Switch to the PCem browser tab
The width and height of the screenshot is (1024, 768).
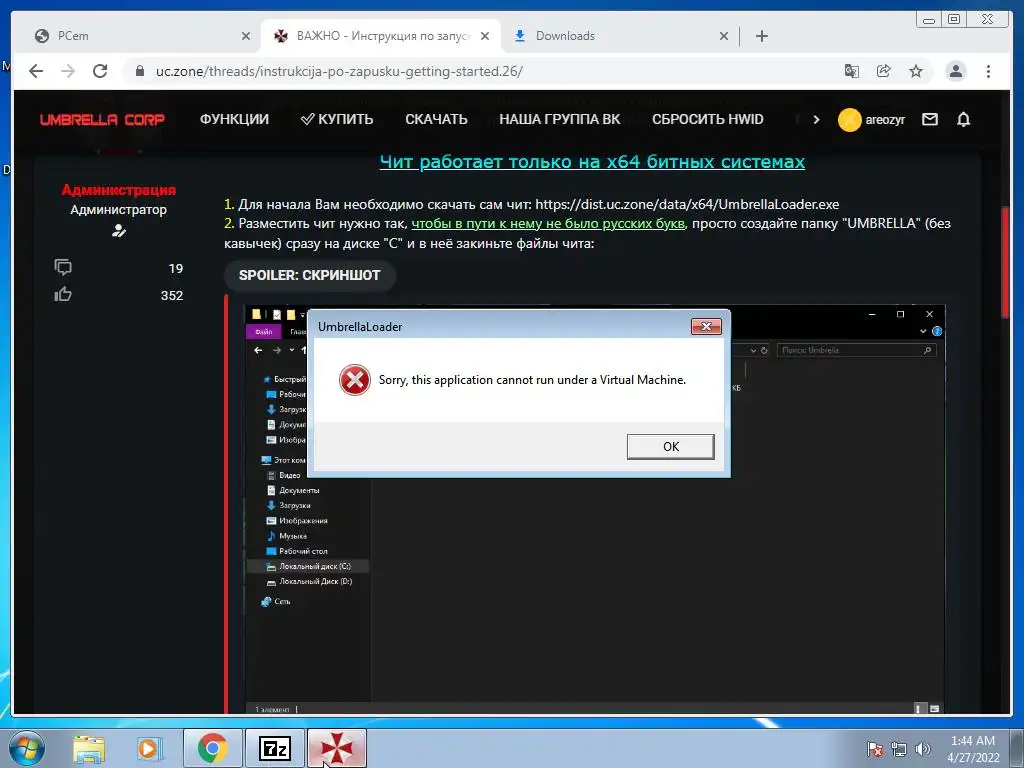140,36
